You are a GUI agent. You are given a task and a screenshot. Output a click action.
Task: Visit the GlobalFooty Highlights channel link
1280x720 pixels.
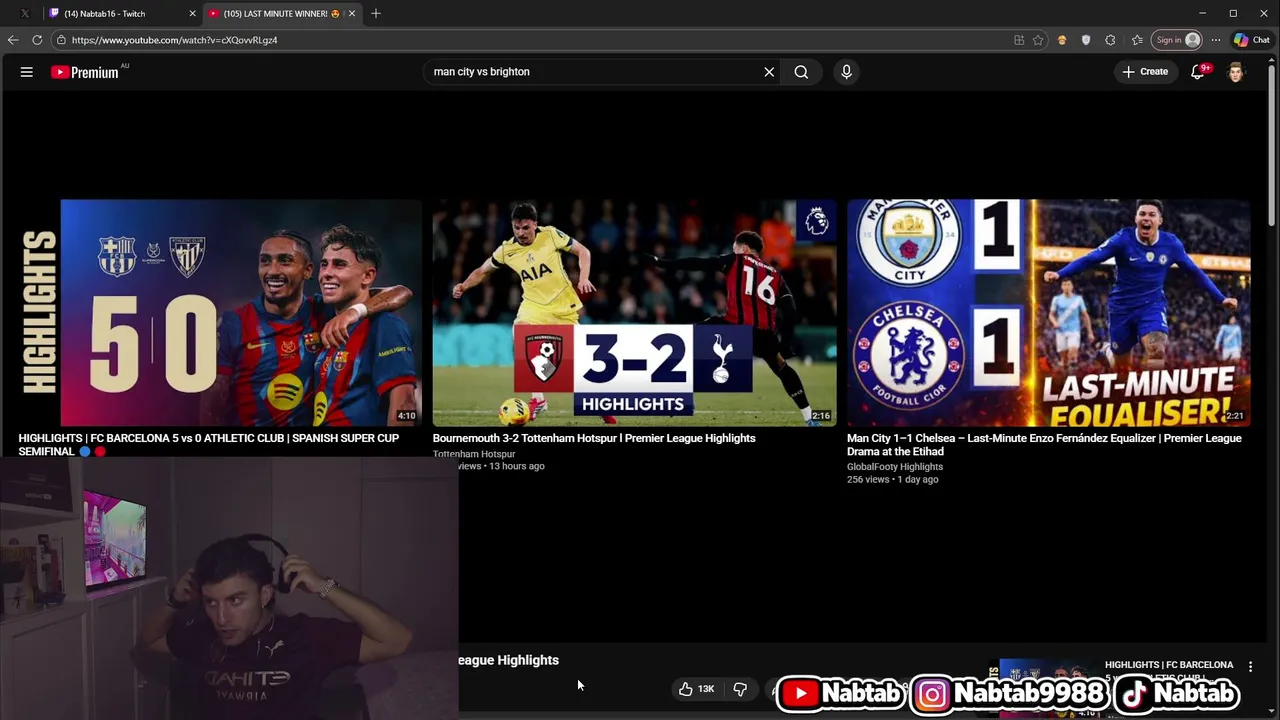(895, 467)
